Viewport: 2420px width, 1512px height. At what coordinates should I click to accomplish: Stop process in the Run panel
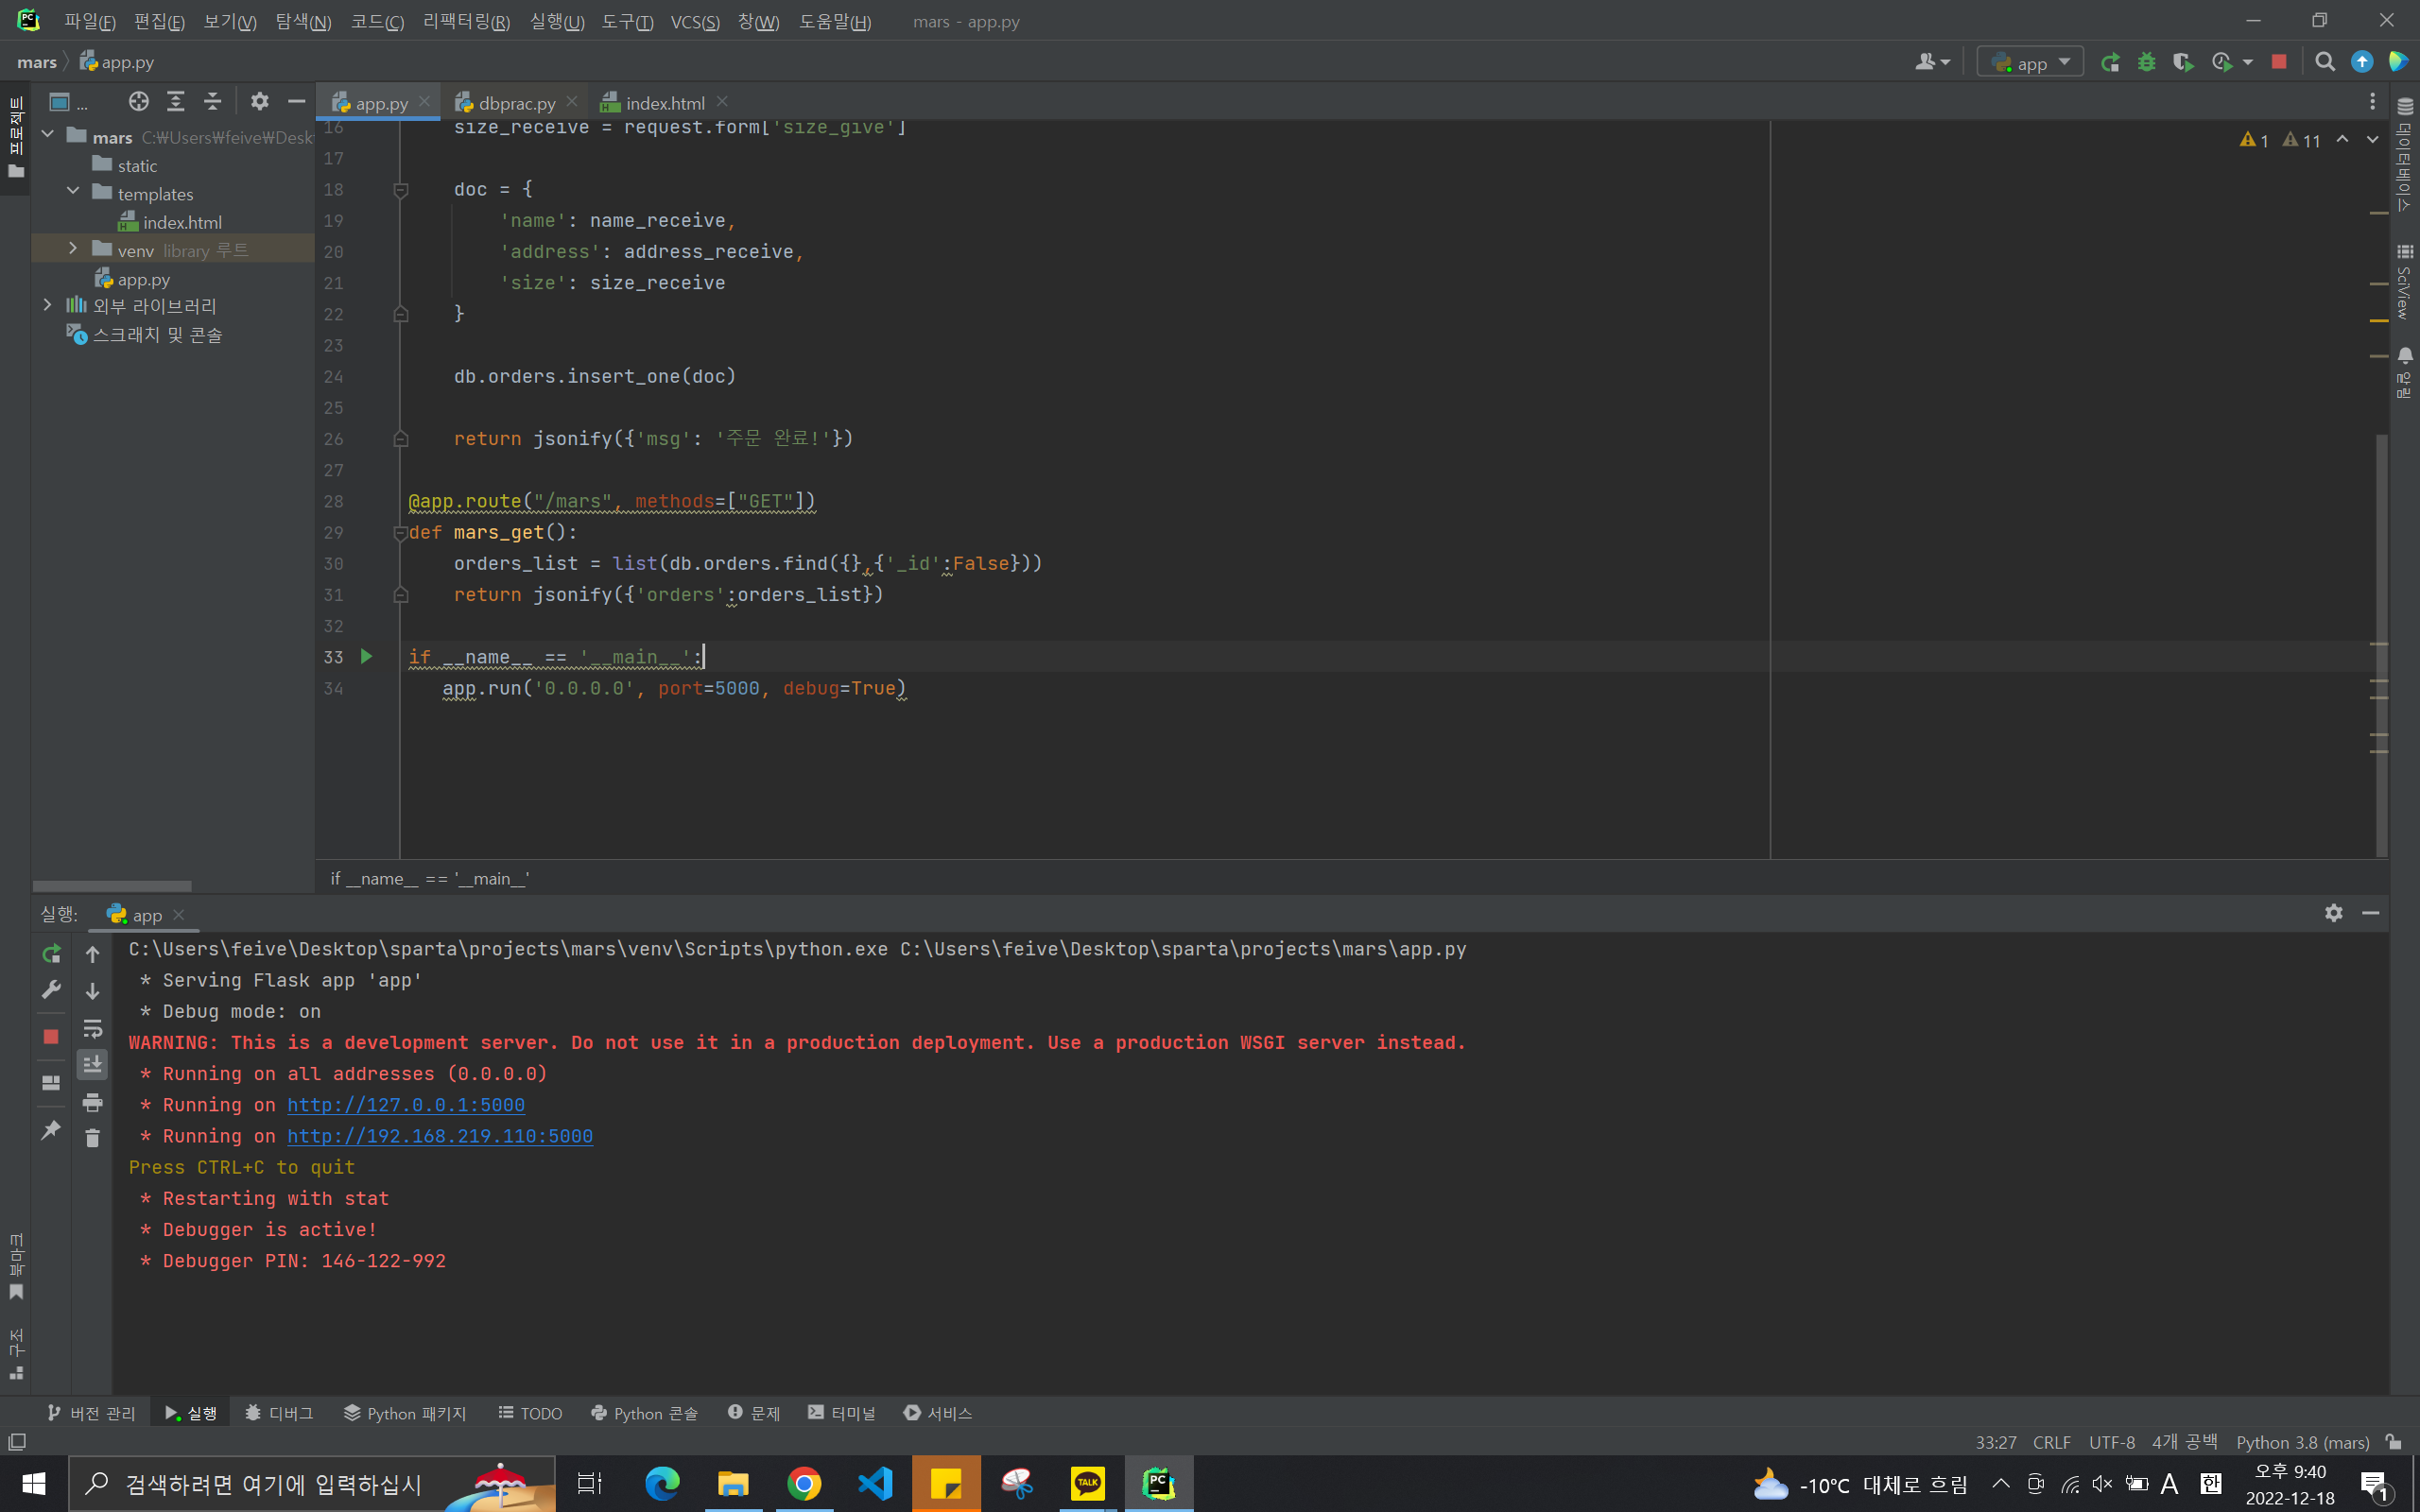[51, 1036]
